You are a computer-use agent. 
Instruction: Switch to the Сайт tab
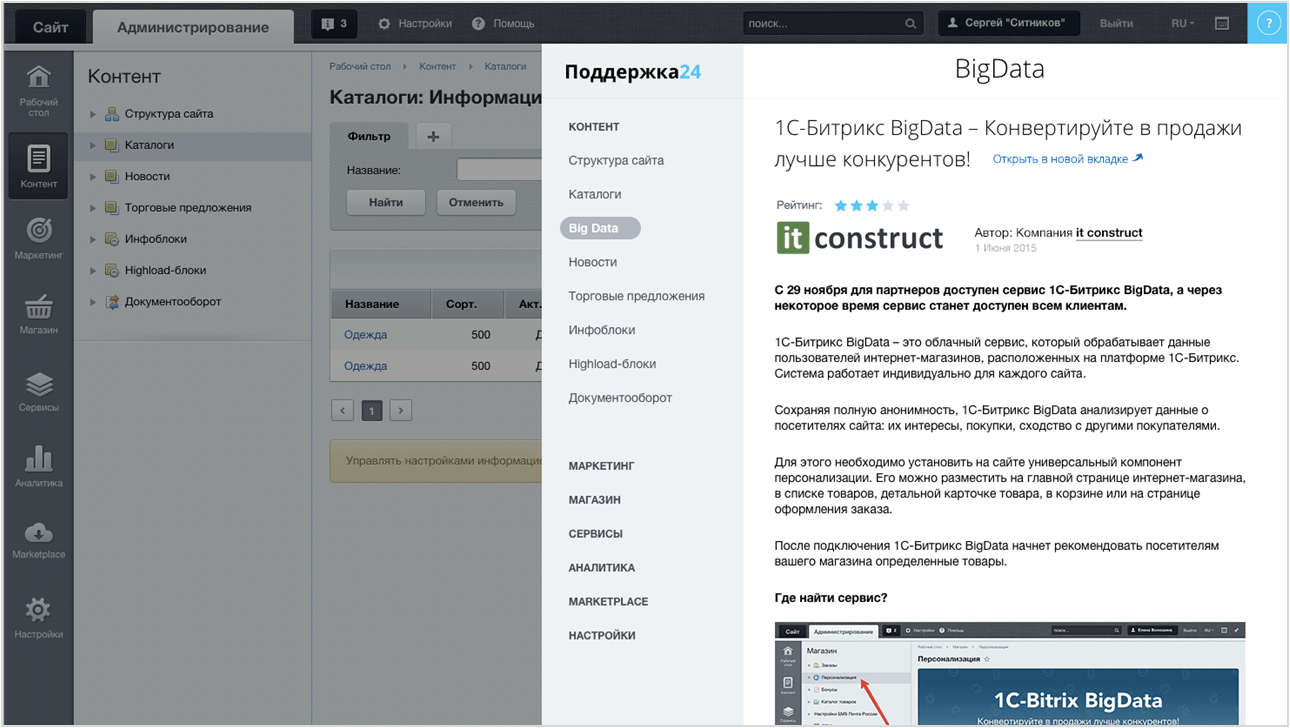[x=50, y=27]
